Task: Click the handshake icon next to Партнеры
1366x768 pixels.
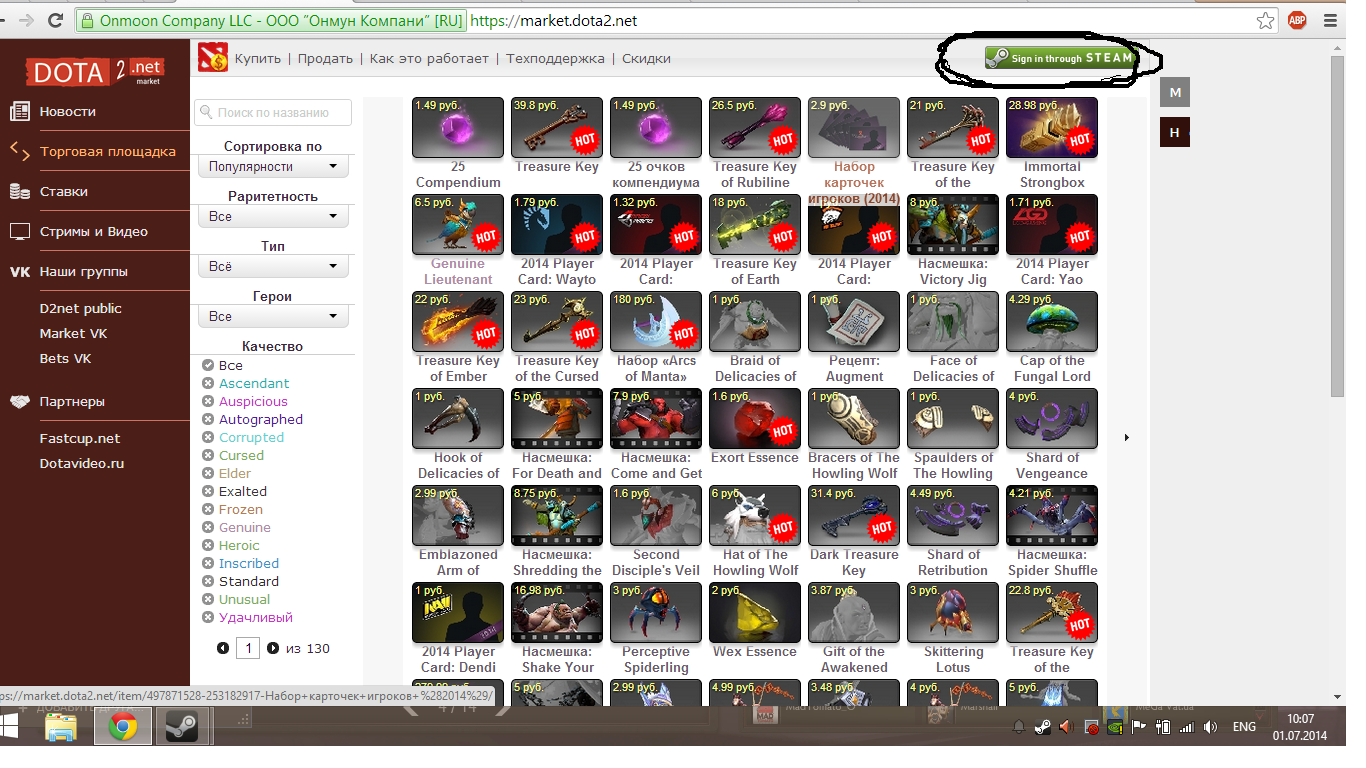Action: click(x=19, y=401)
